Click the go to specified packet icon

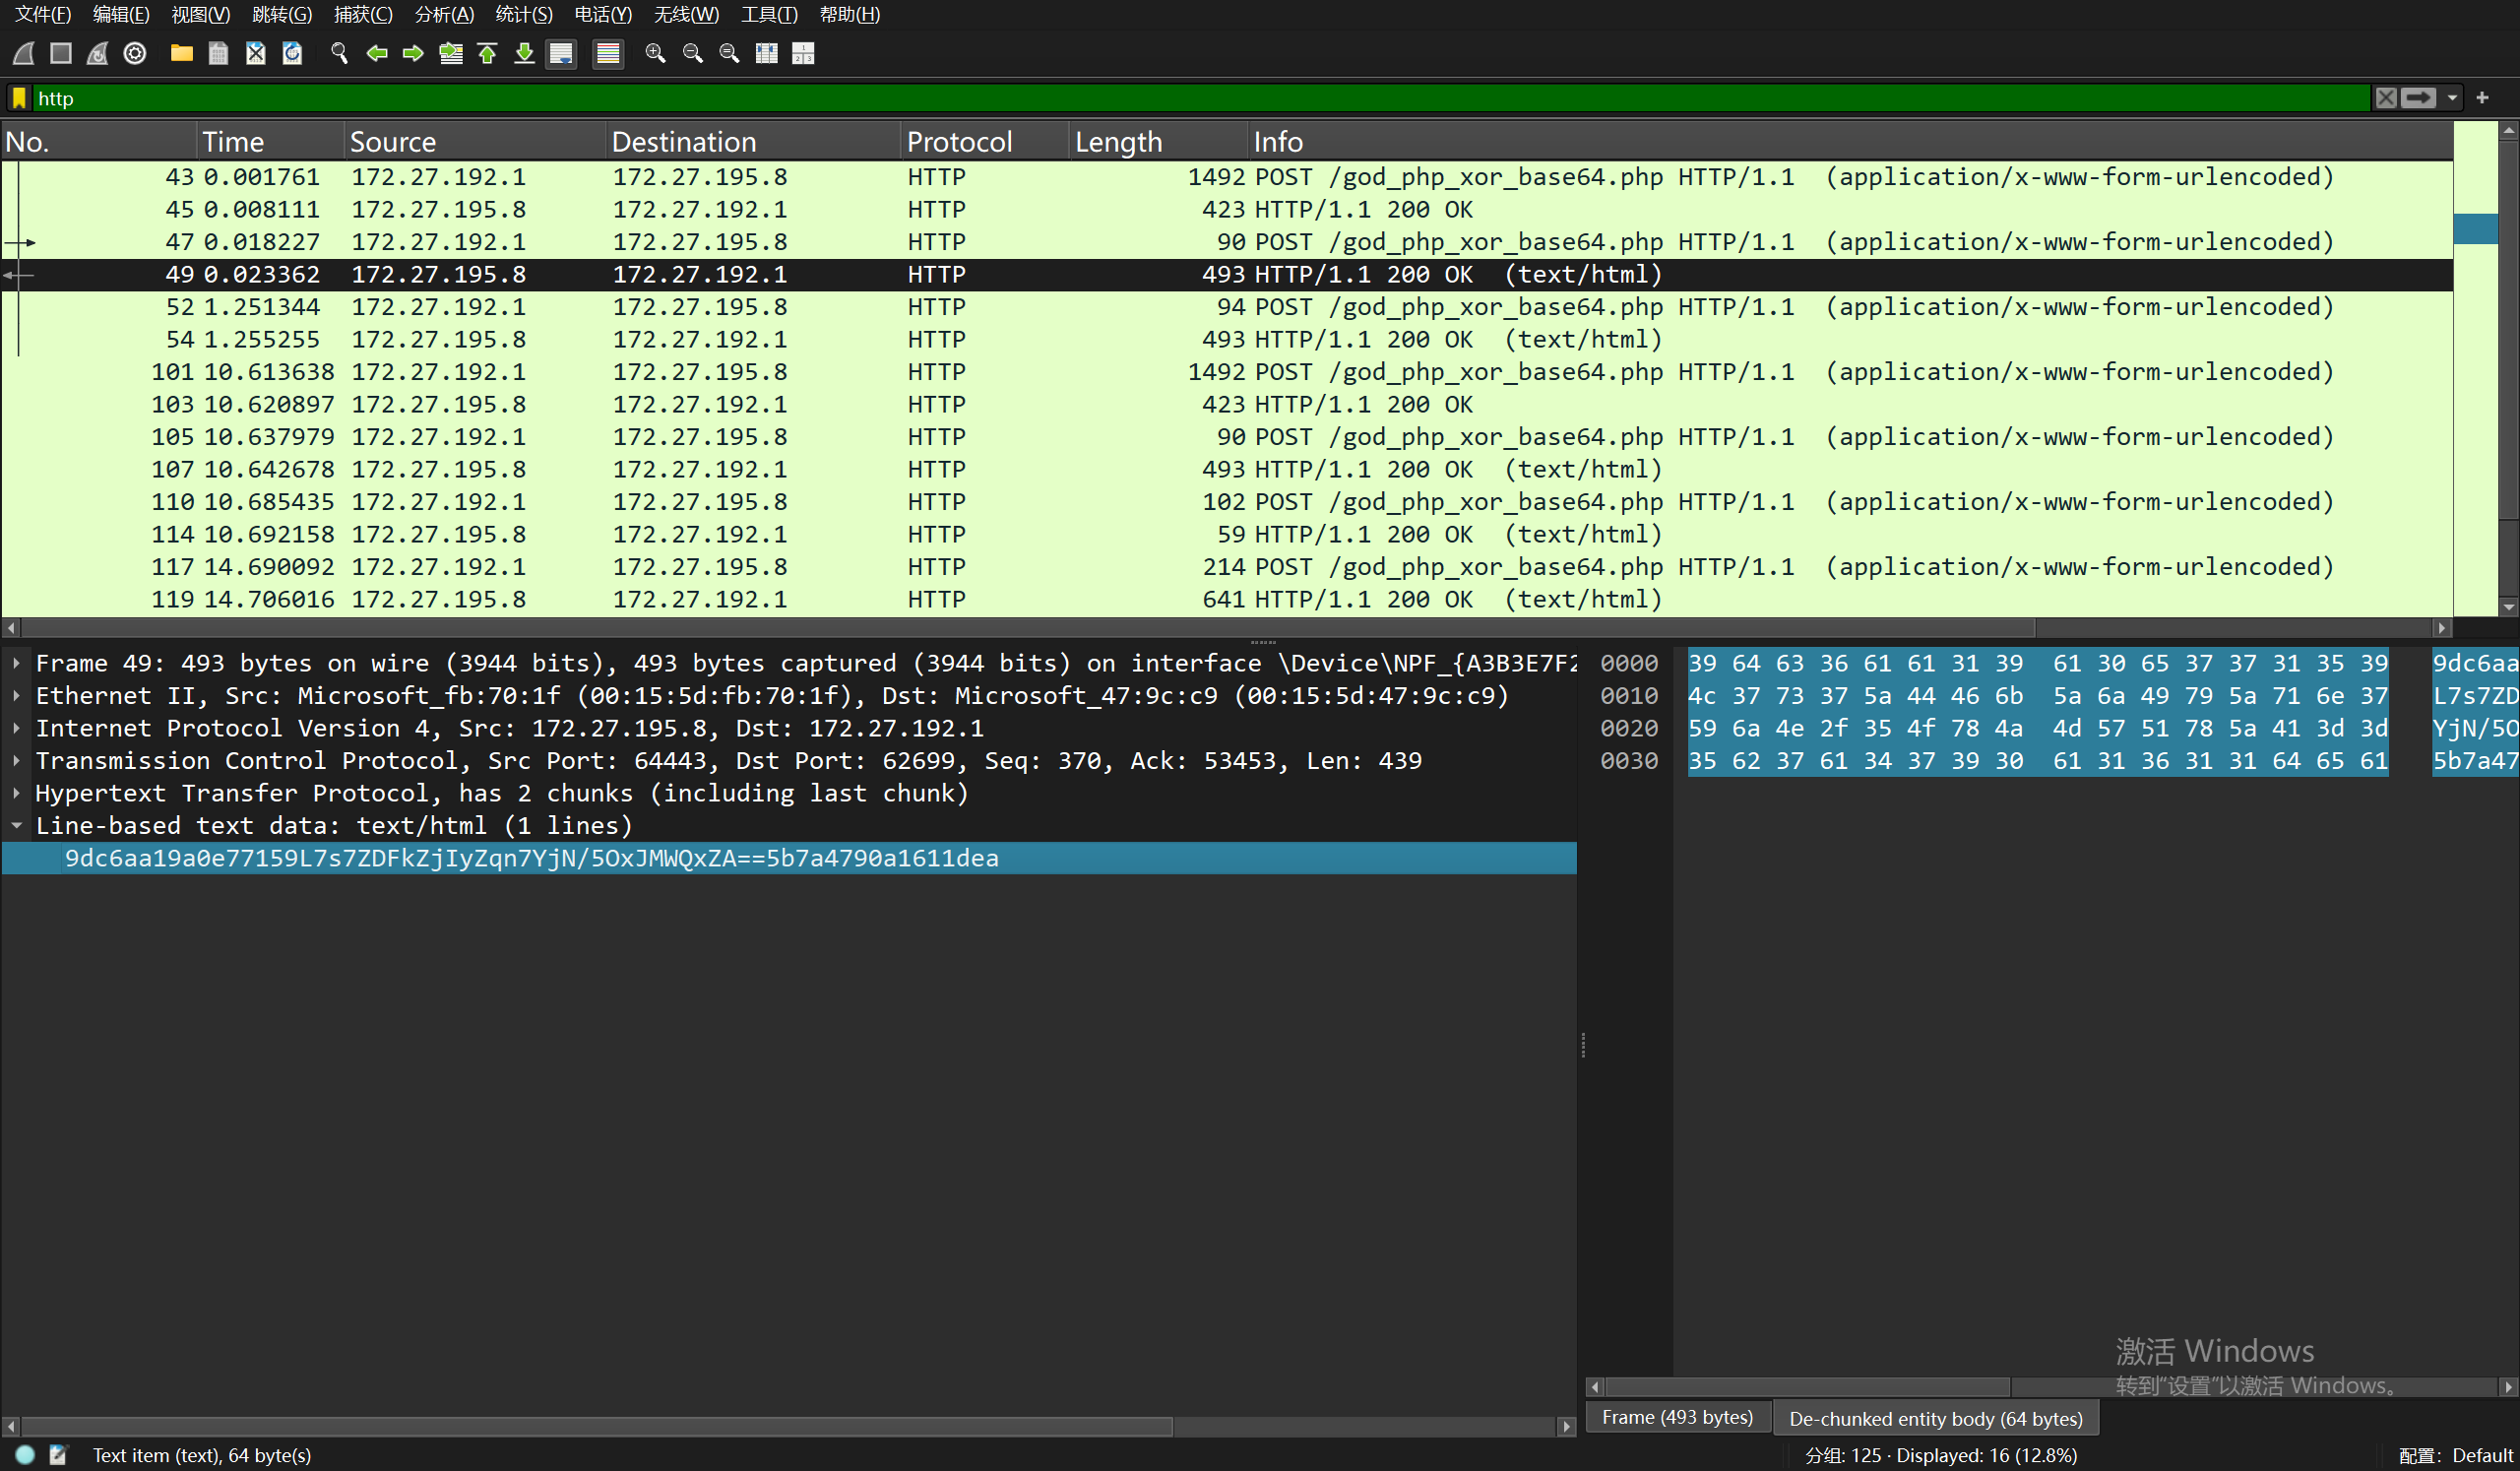click(451, 53)
